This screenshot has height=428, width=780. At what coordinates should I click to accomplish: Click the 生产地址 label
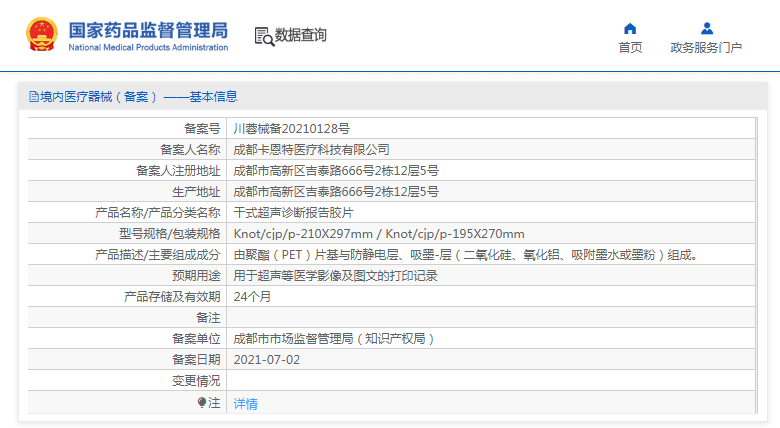[196, 192]
